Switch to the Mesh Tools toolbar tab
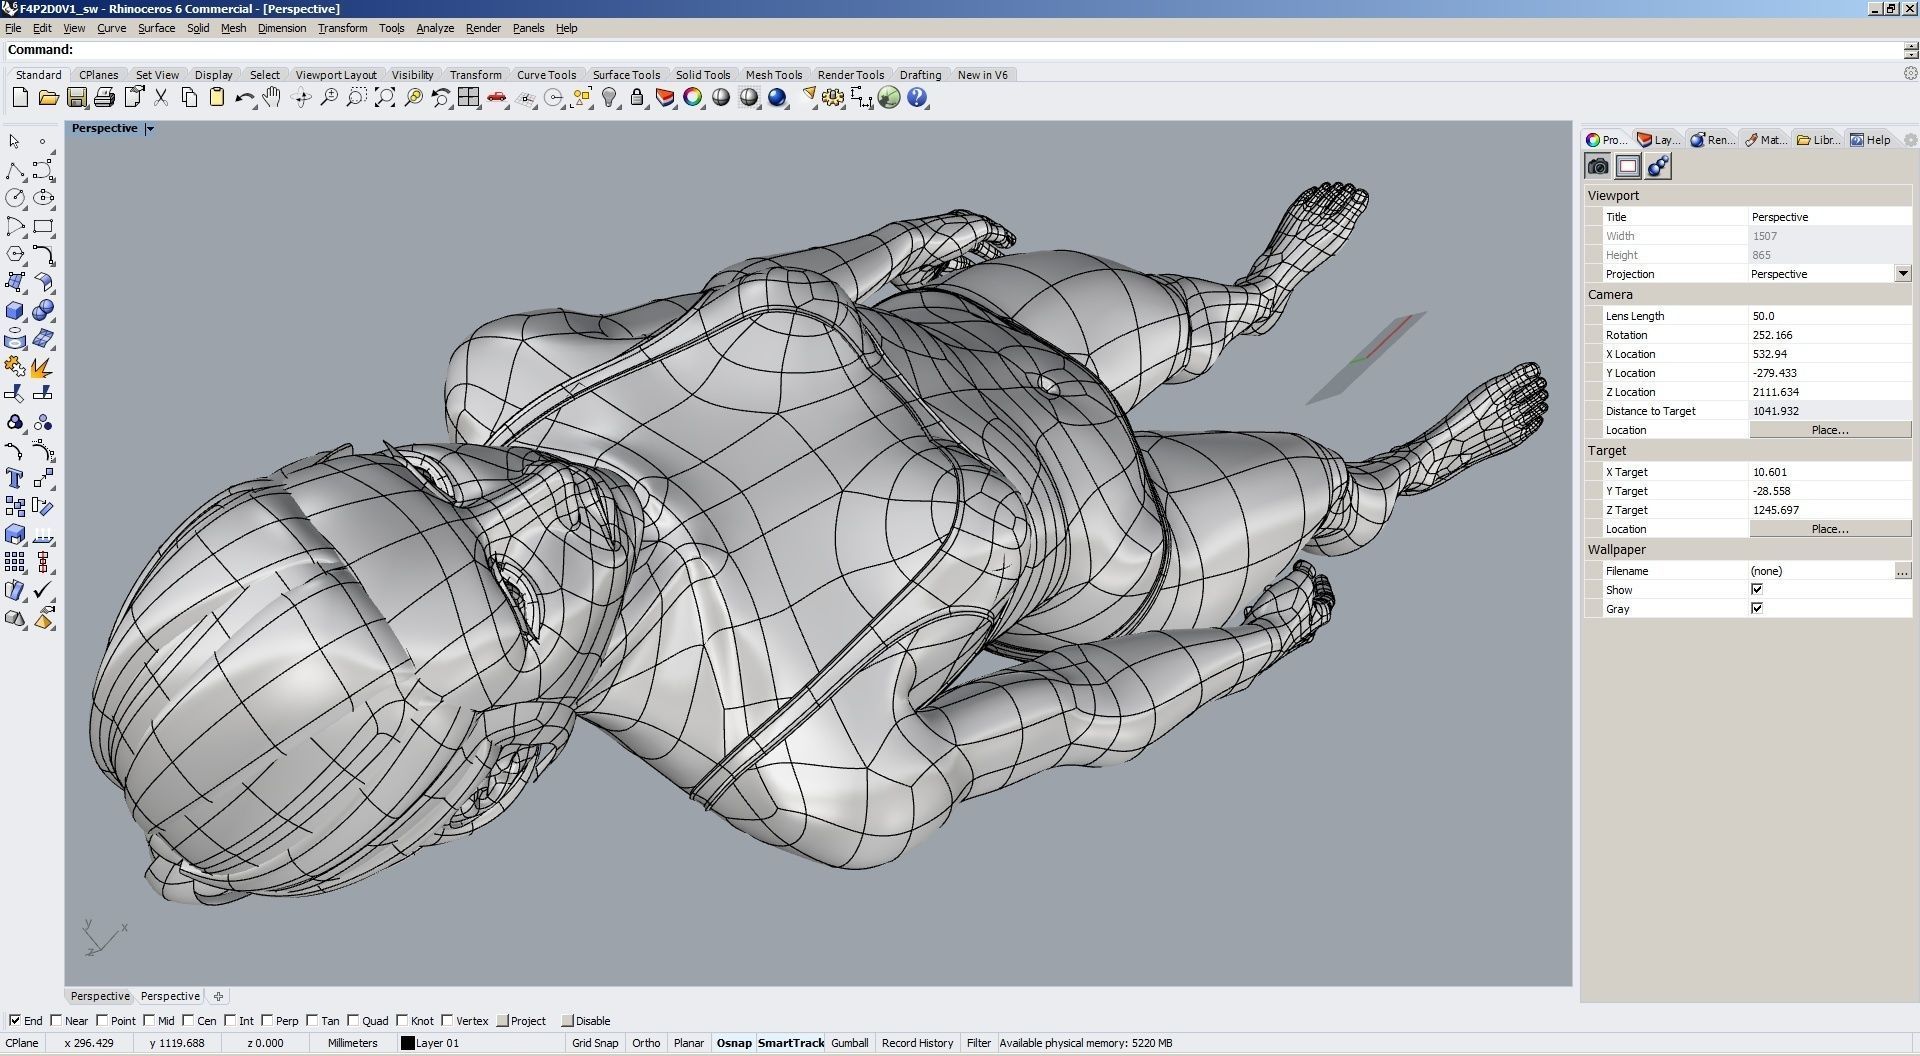 click(773, 75)
